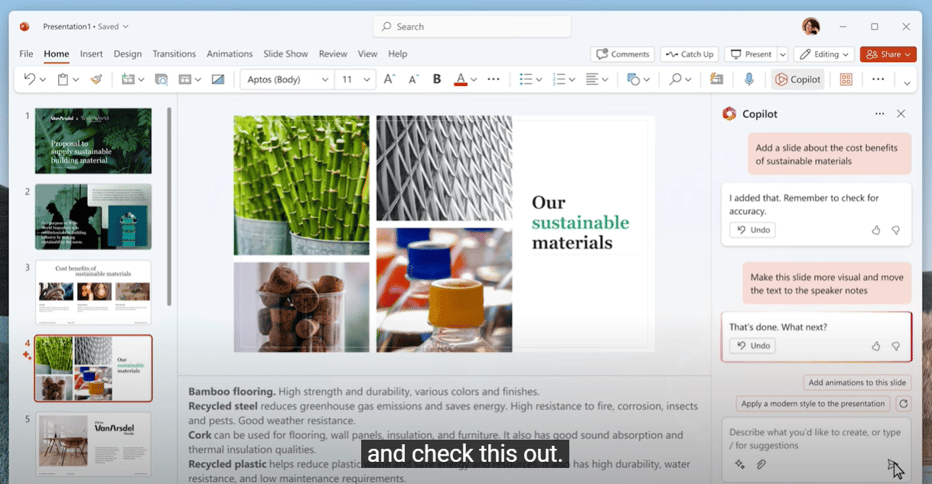Click the orange add-ins grid icon
This screenshot has width=932, height=484.
(x=846, y=79)
